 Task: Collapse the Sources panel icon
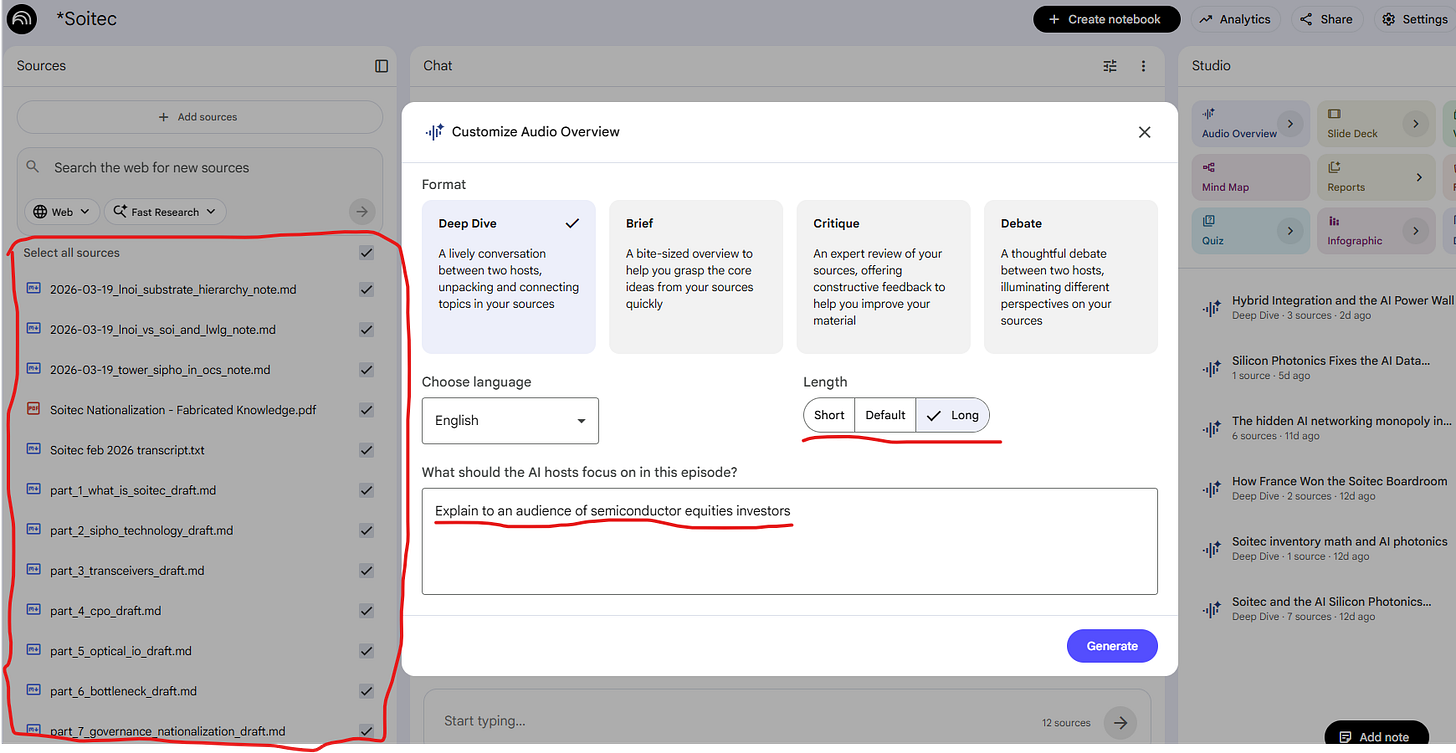pos(381,66)
